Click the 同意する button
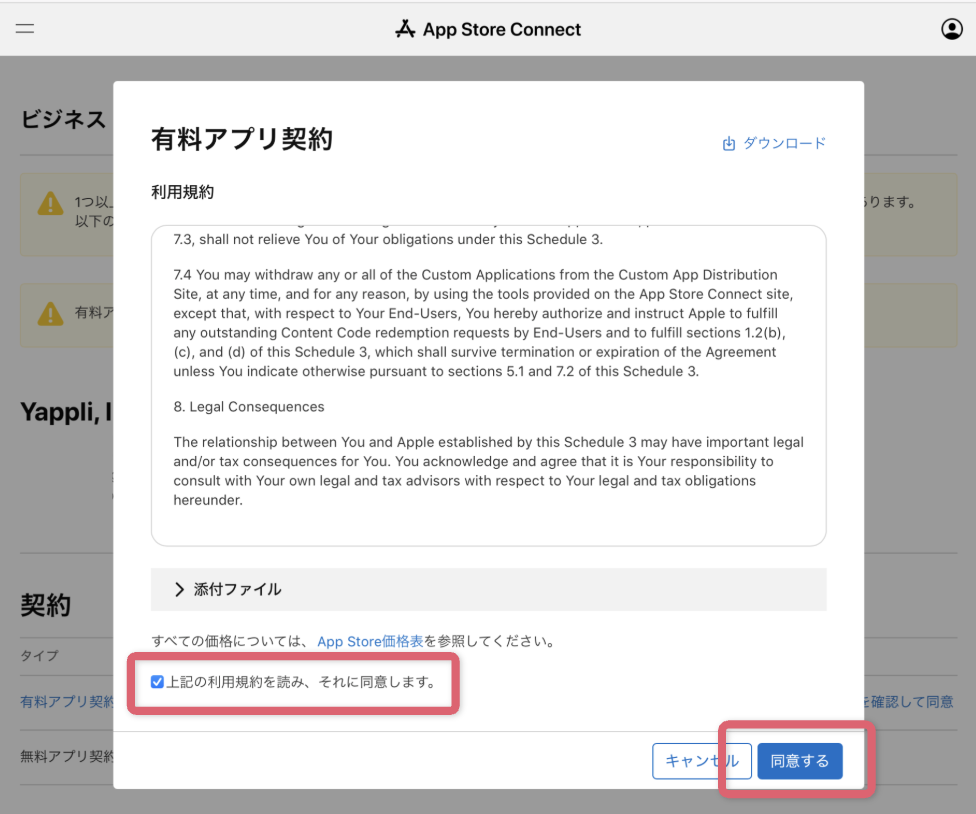The height and width of the screenshot is (814, 976). (x=800, y=761)
